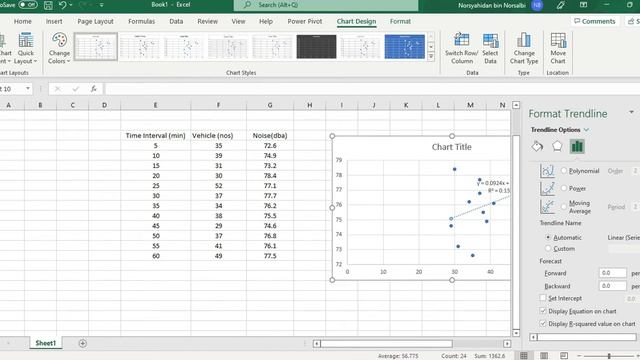Switch to the Format tab
The width and height of the screenshot is (640, 360).
click(400, 21)
